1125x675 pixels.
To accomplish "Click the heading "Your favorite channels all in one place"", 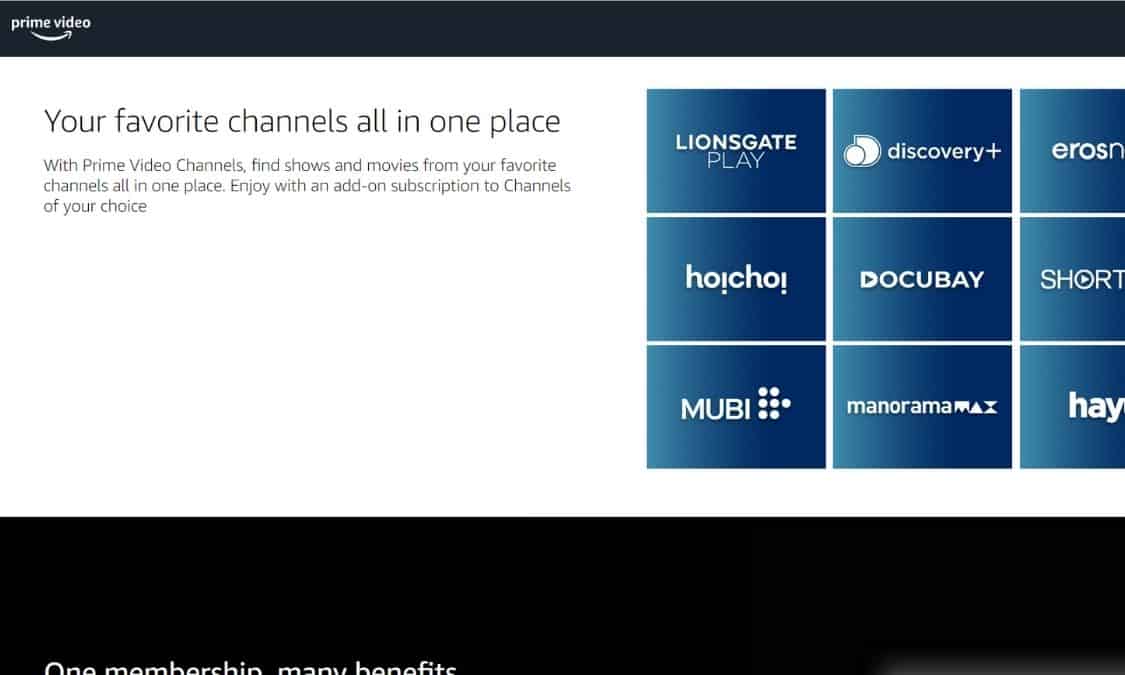I will click(302, 121).
